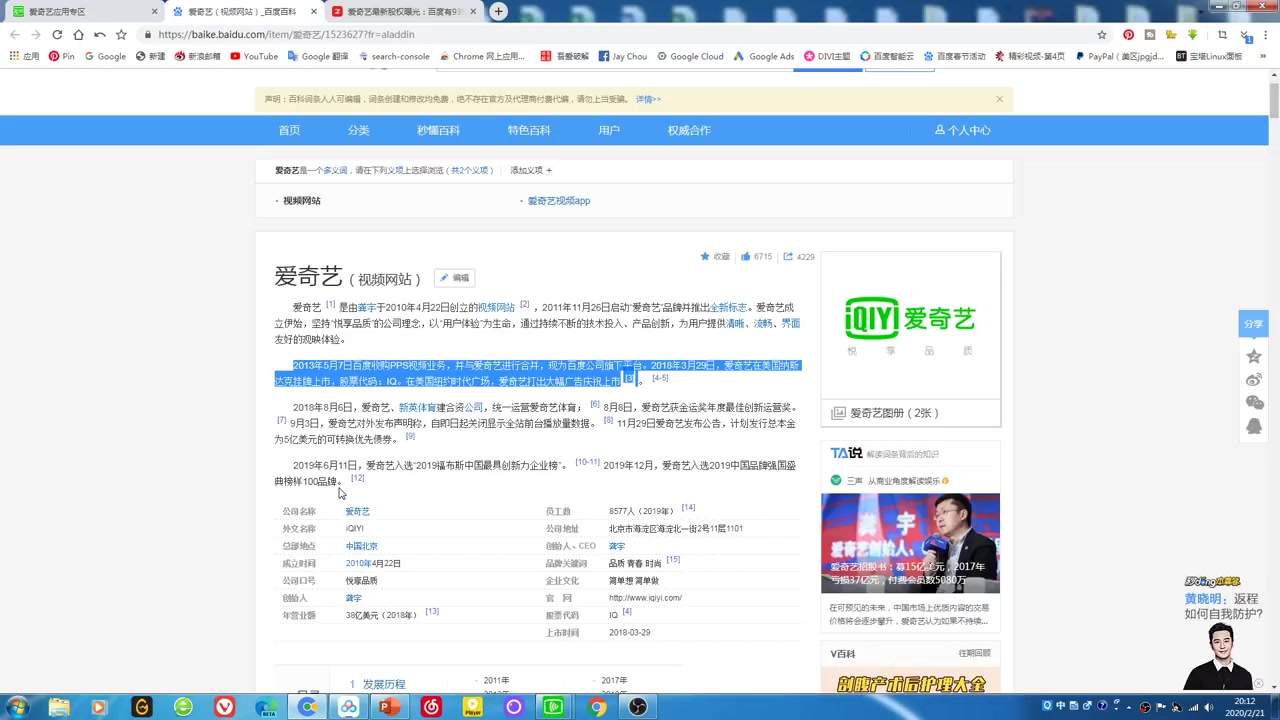This screenshot has height=720, width=1280.
Task: Share to Weibo icon
Action: (x=1254, y=379)
